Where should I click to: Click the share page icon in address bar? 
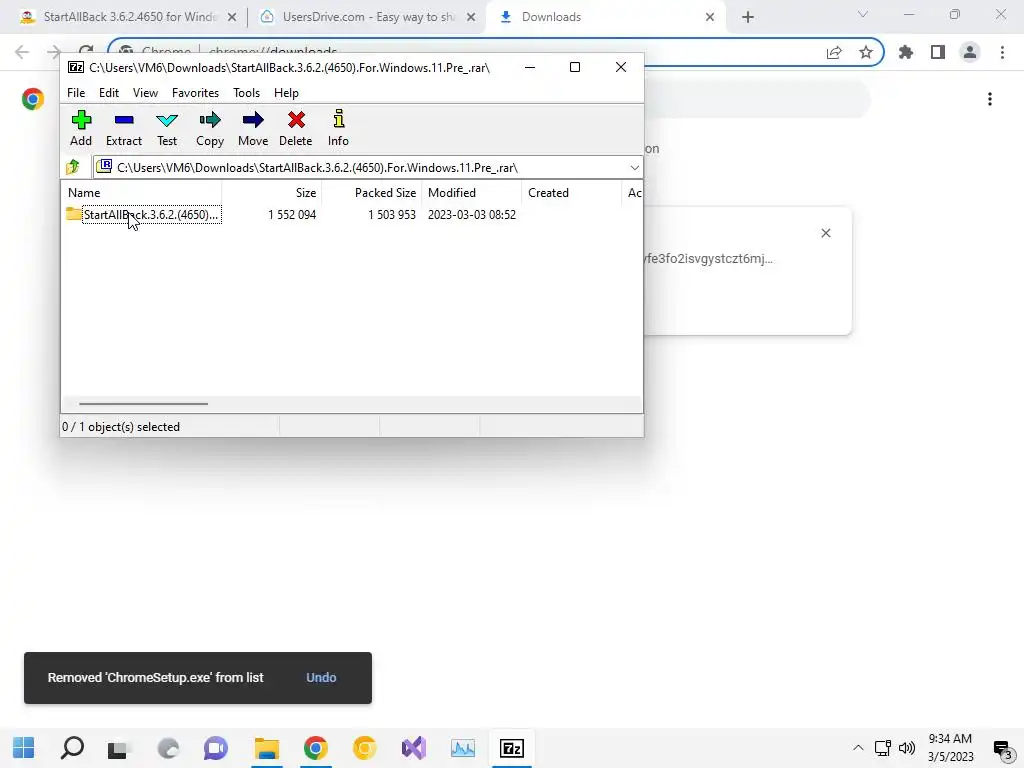(x=834, y=53)
